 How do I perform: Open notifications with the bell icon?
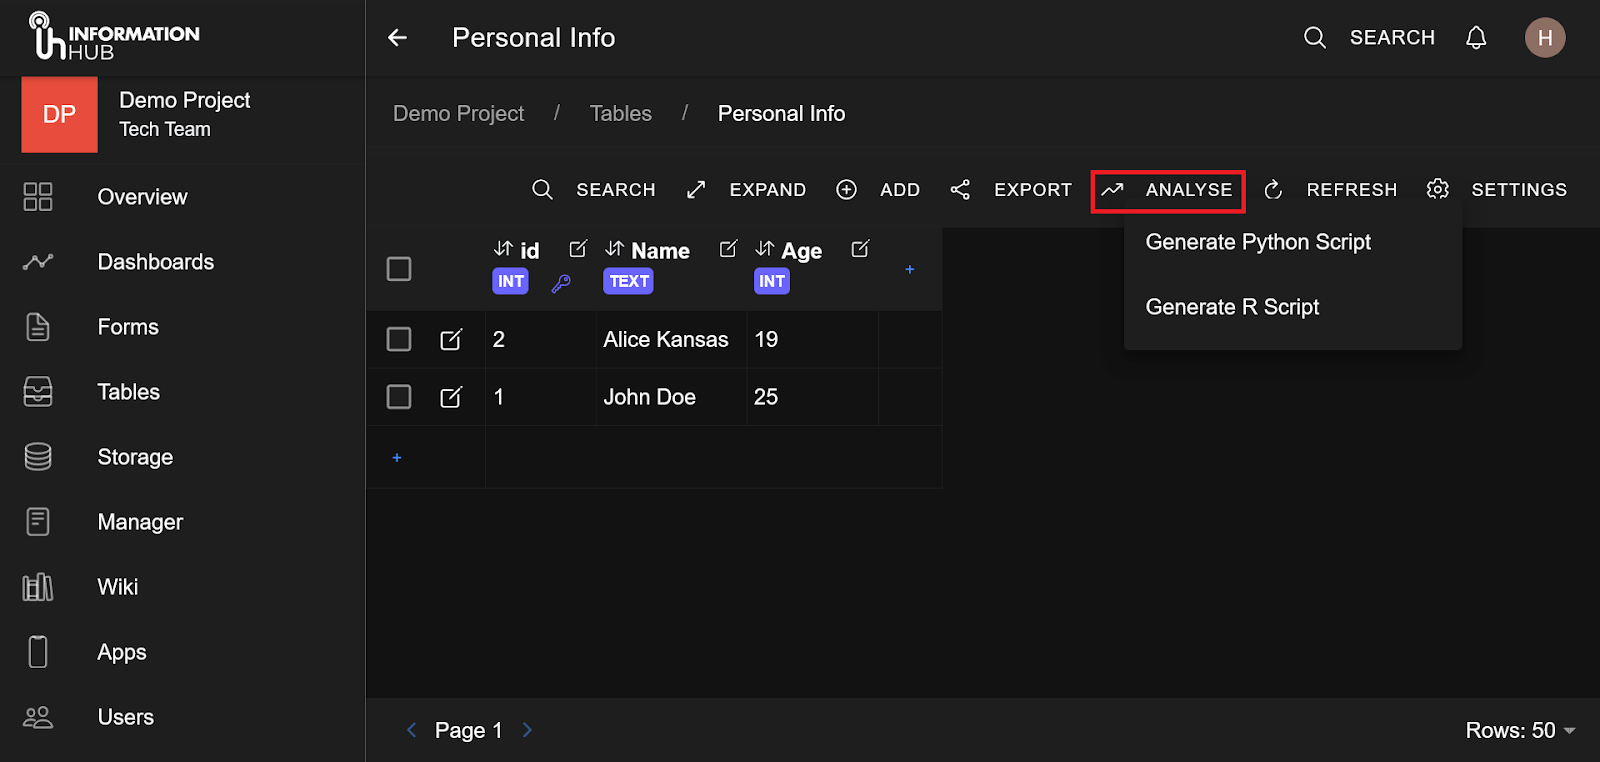(1475, 38)
